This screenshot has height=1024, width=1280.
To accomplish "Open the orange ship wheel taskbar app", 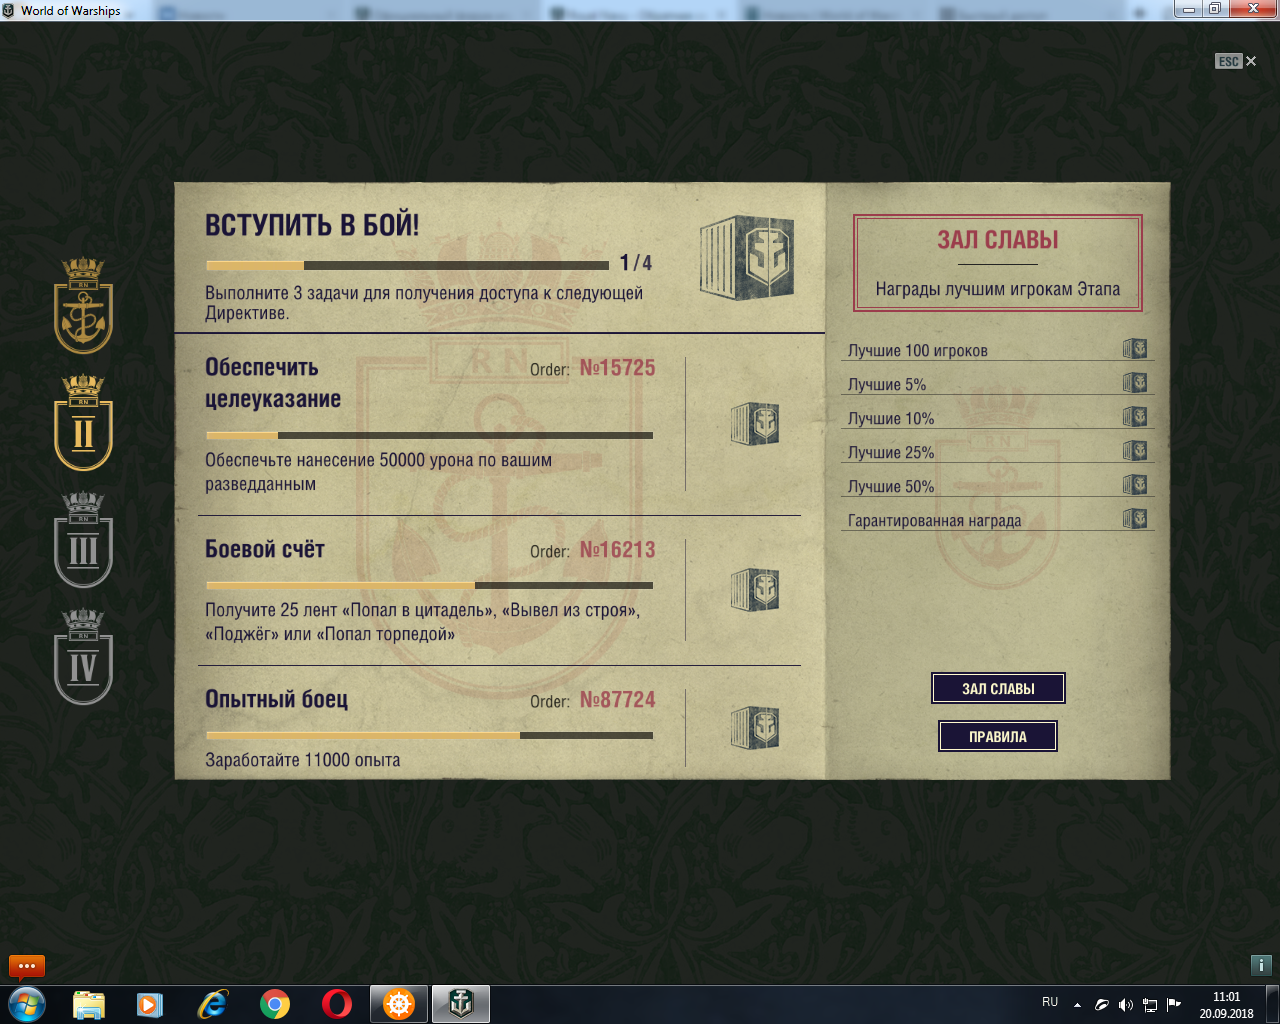I will pos(399,1004).
